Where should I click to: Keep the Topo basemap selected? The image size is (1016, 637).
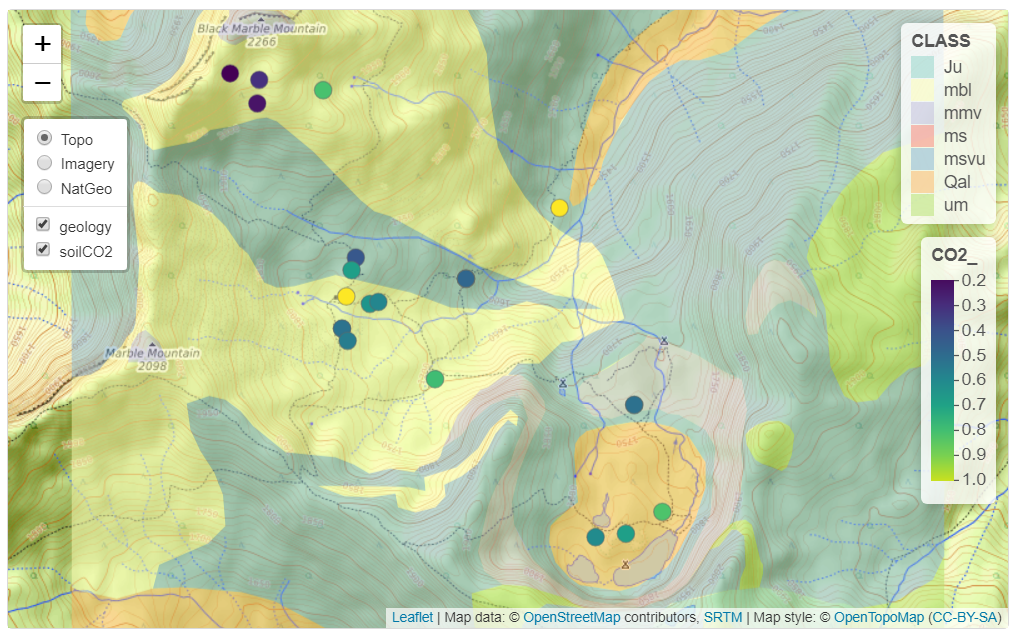(44, 139)
